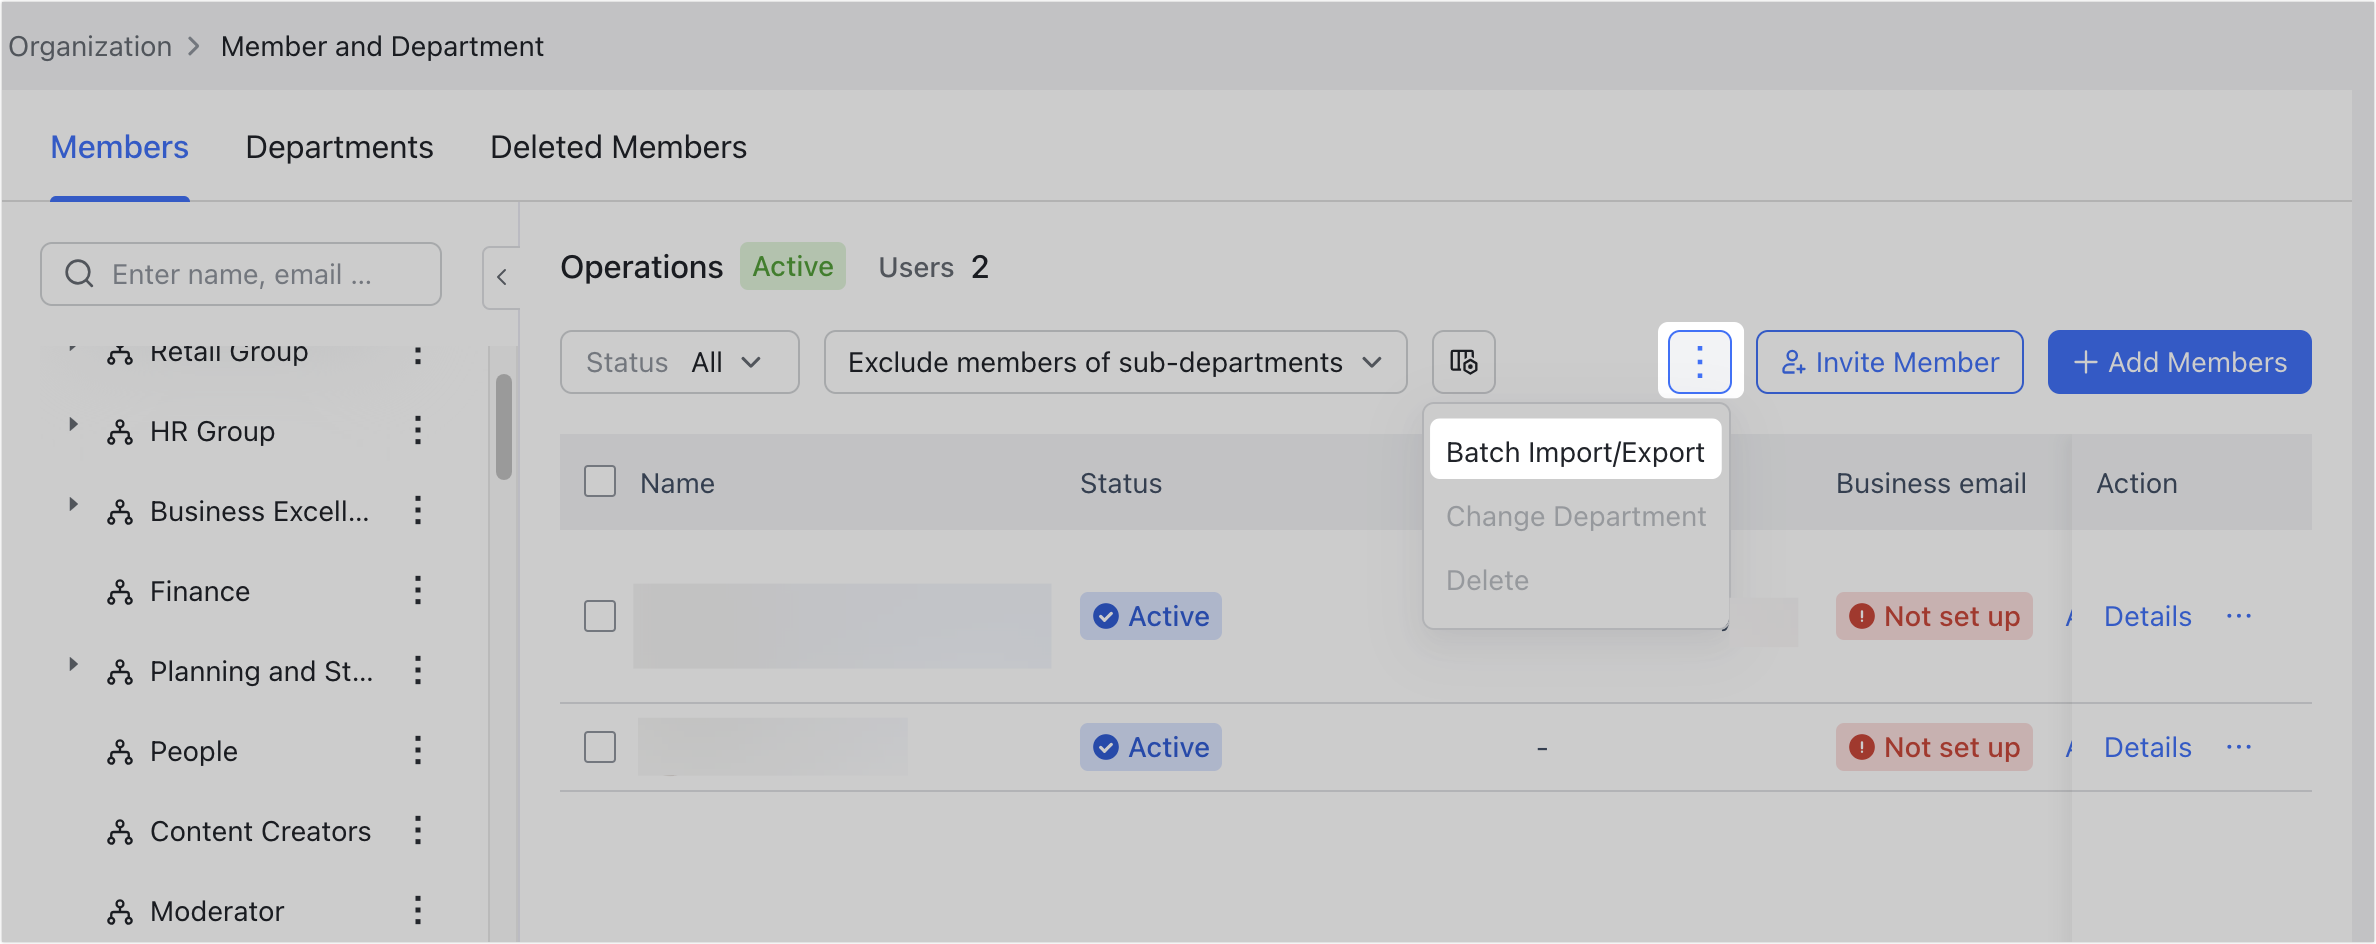Open the sub-departments filter dropdown

[1115, 362]
